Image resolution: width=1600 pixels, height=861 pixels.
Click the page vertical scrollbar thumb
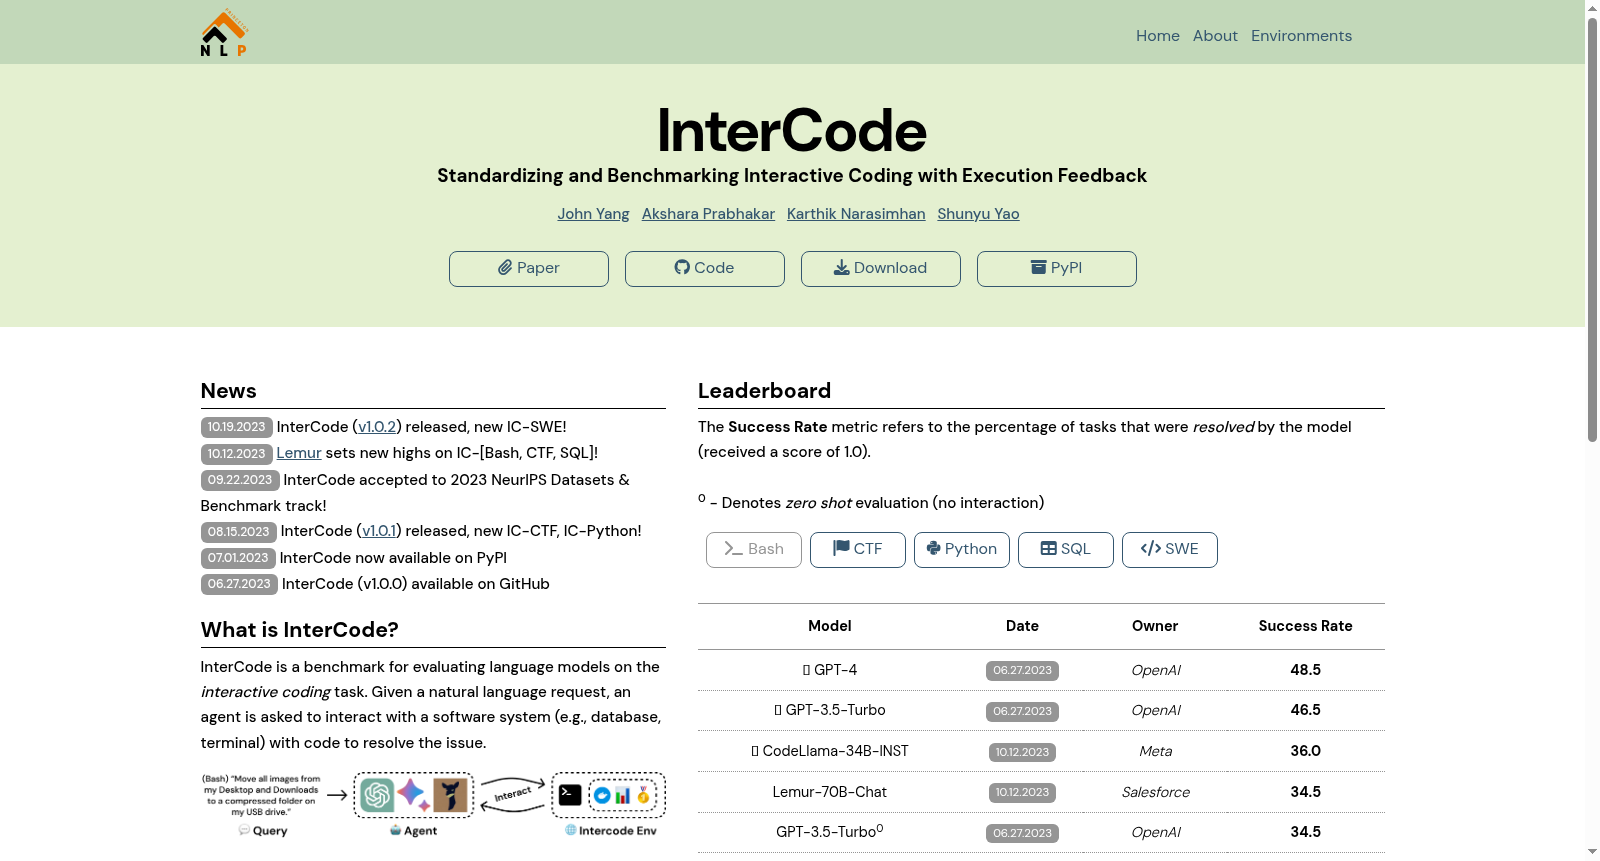(1592, 228)
